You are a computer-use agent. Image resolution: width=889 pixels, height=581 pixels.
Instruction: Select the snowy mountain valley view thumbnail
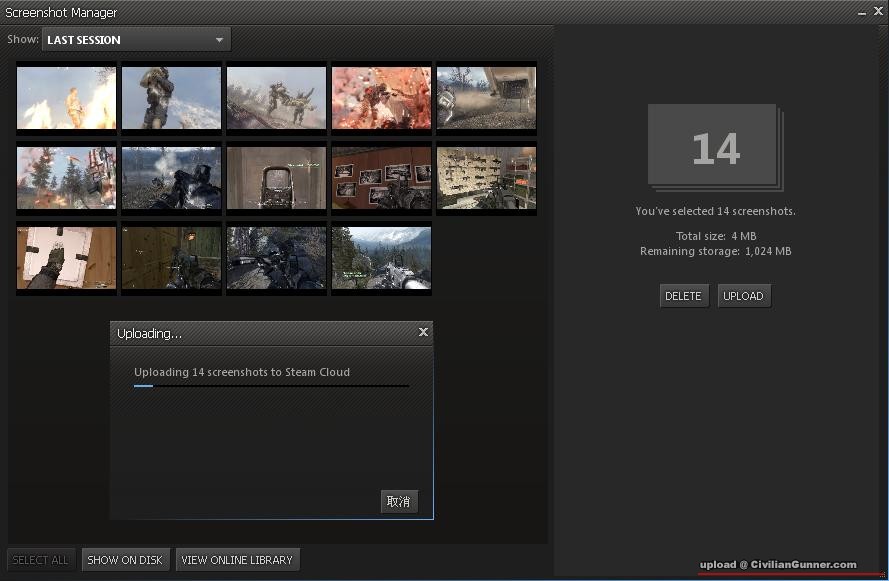coord(381,258)
